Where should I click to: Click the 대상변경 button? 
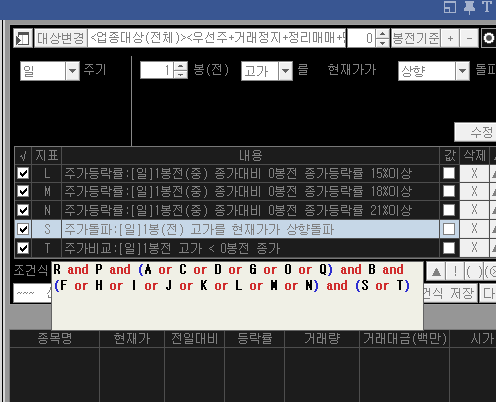point(61,38)
